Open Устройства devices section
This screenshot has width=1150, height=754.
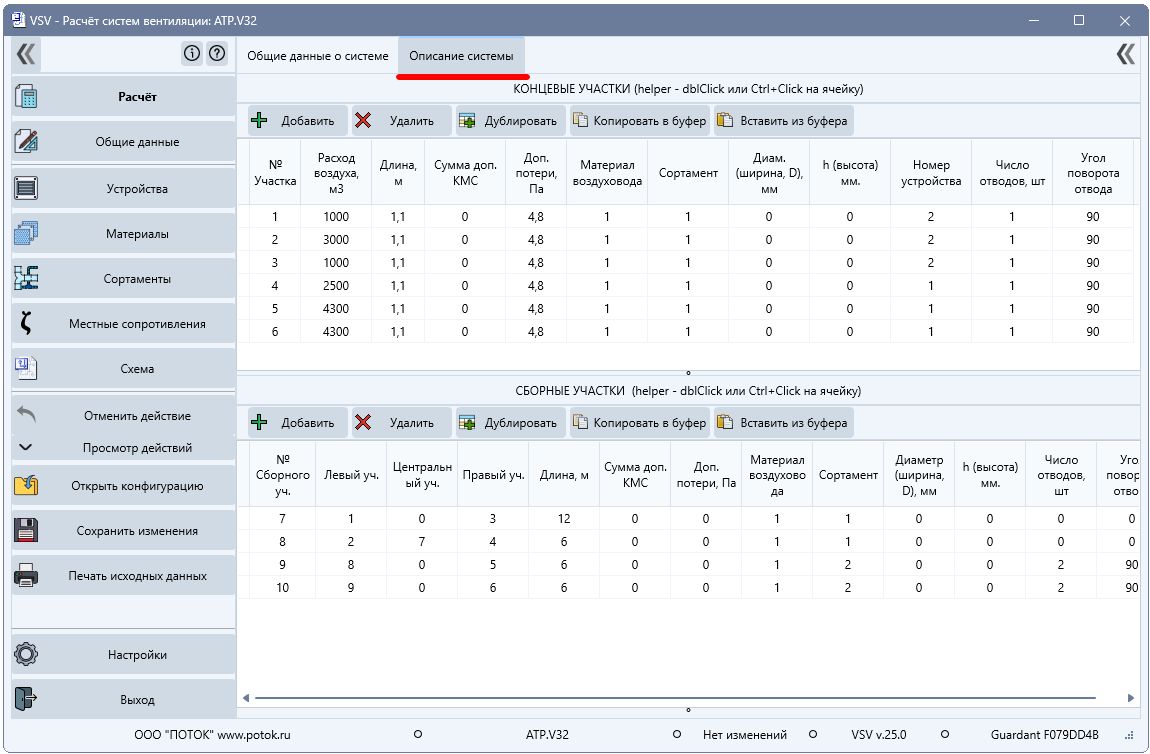click(x=123, y=188)
